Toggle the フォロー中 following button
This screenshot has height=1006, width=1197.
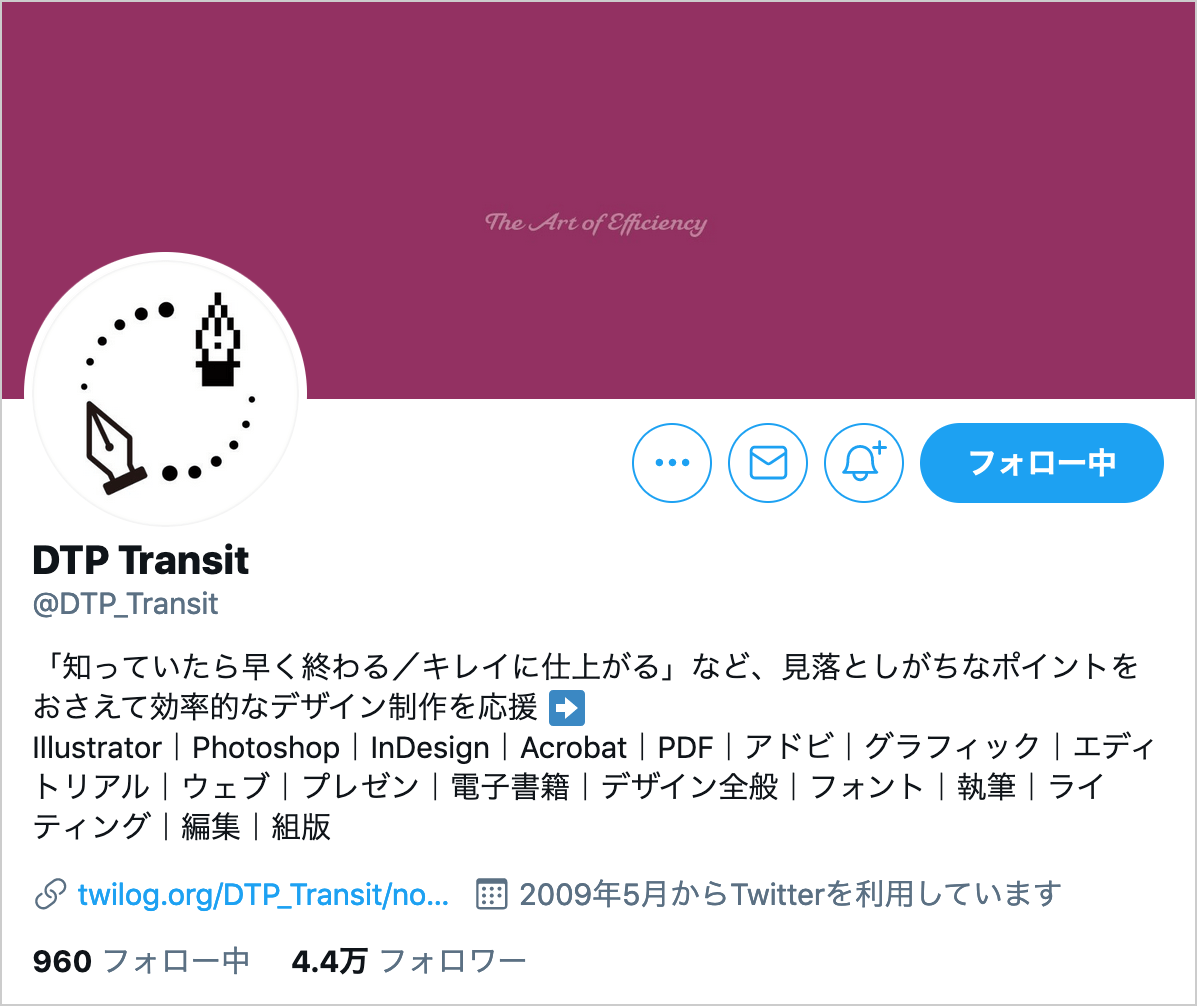pos(1041,463)
